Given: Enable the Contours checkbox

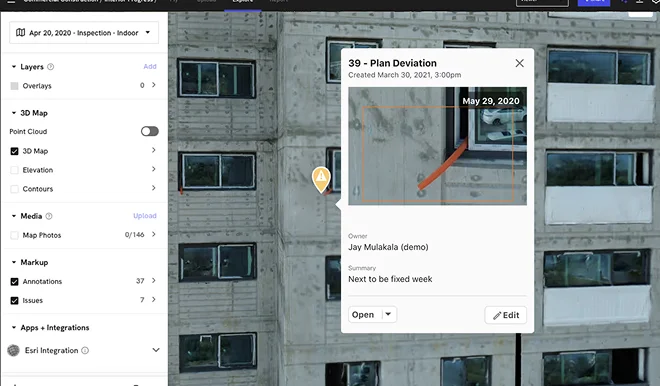Looking at the screenshot, I should tap(14, 189).
